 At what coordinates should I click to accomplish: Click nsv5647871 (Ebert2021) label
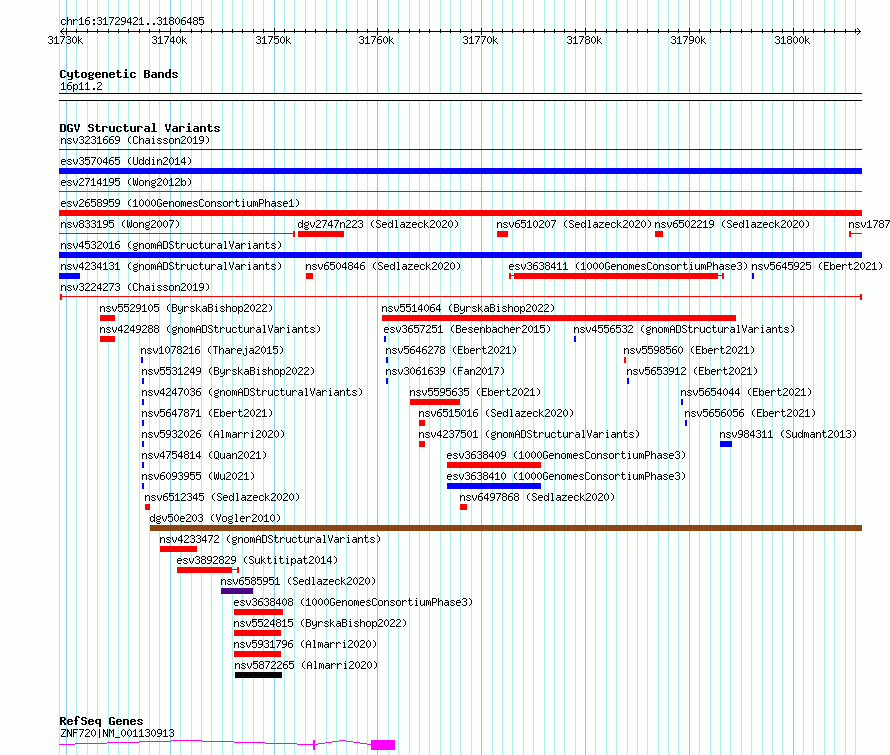[207, 413]
